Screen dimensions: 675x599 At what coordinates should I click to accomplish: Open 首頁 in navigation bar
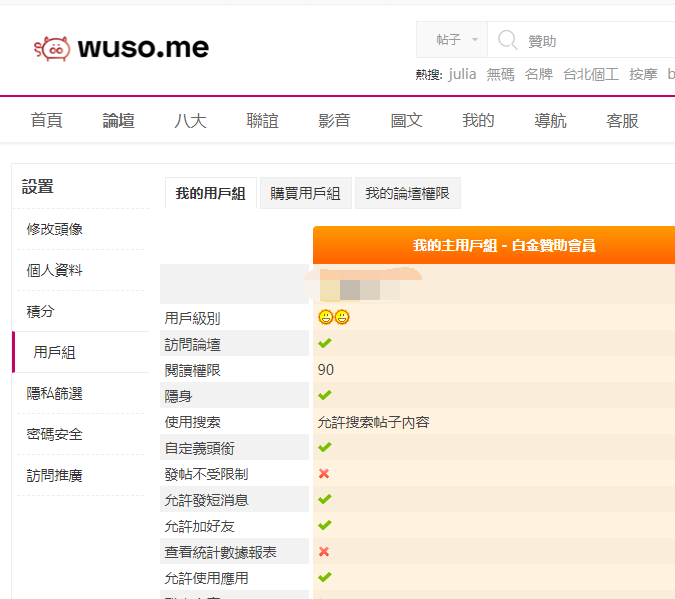pos(46,120)
